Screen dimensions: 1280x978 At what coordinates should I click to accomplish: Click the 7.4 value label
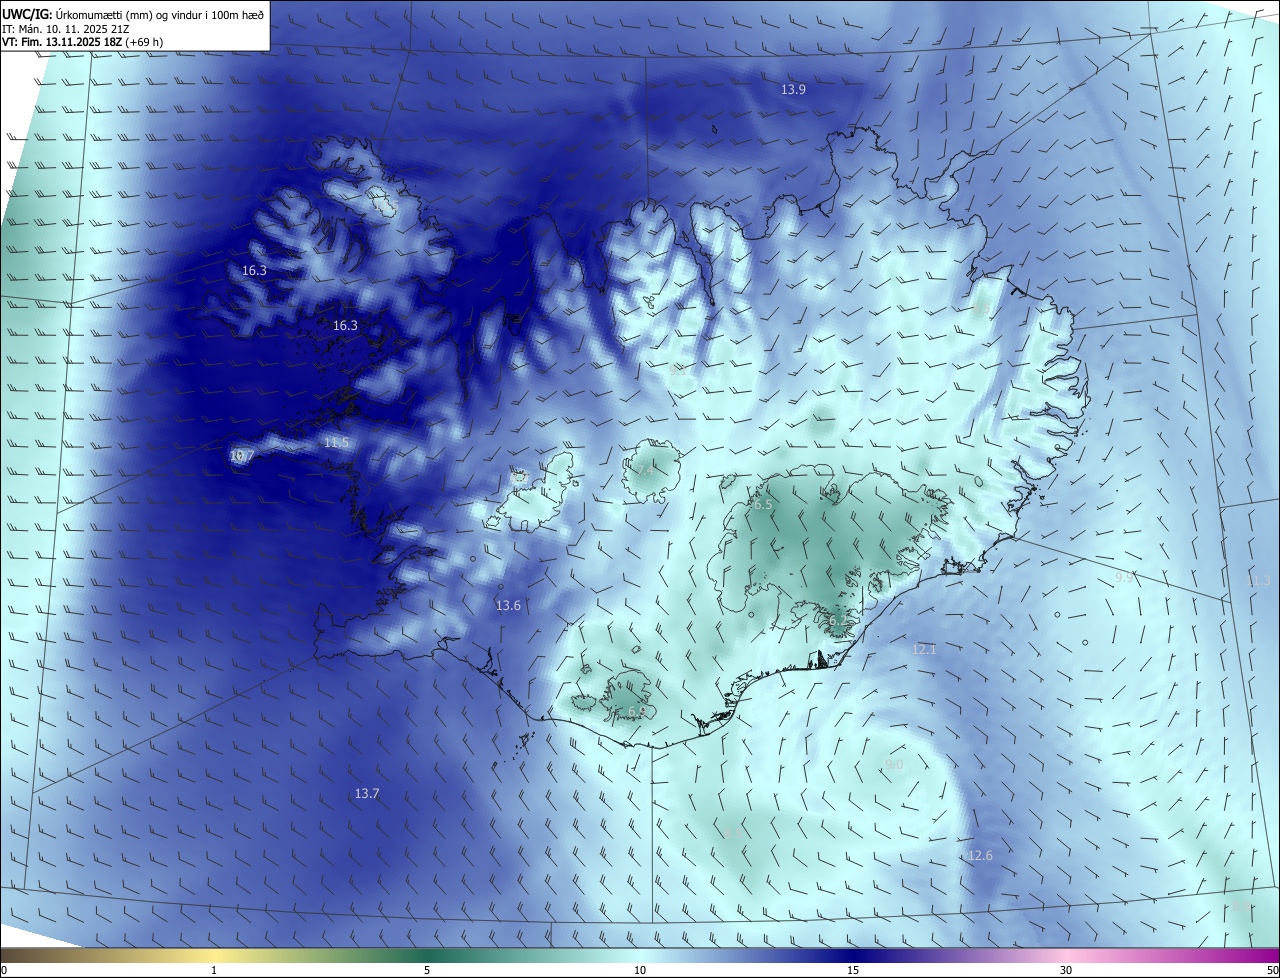pos(645,471)
